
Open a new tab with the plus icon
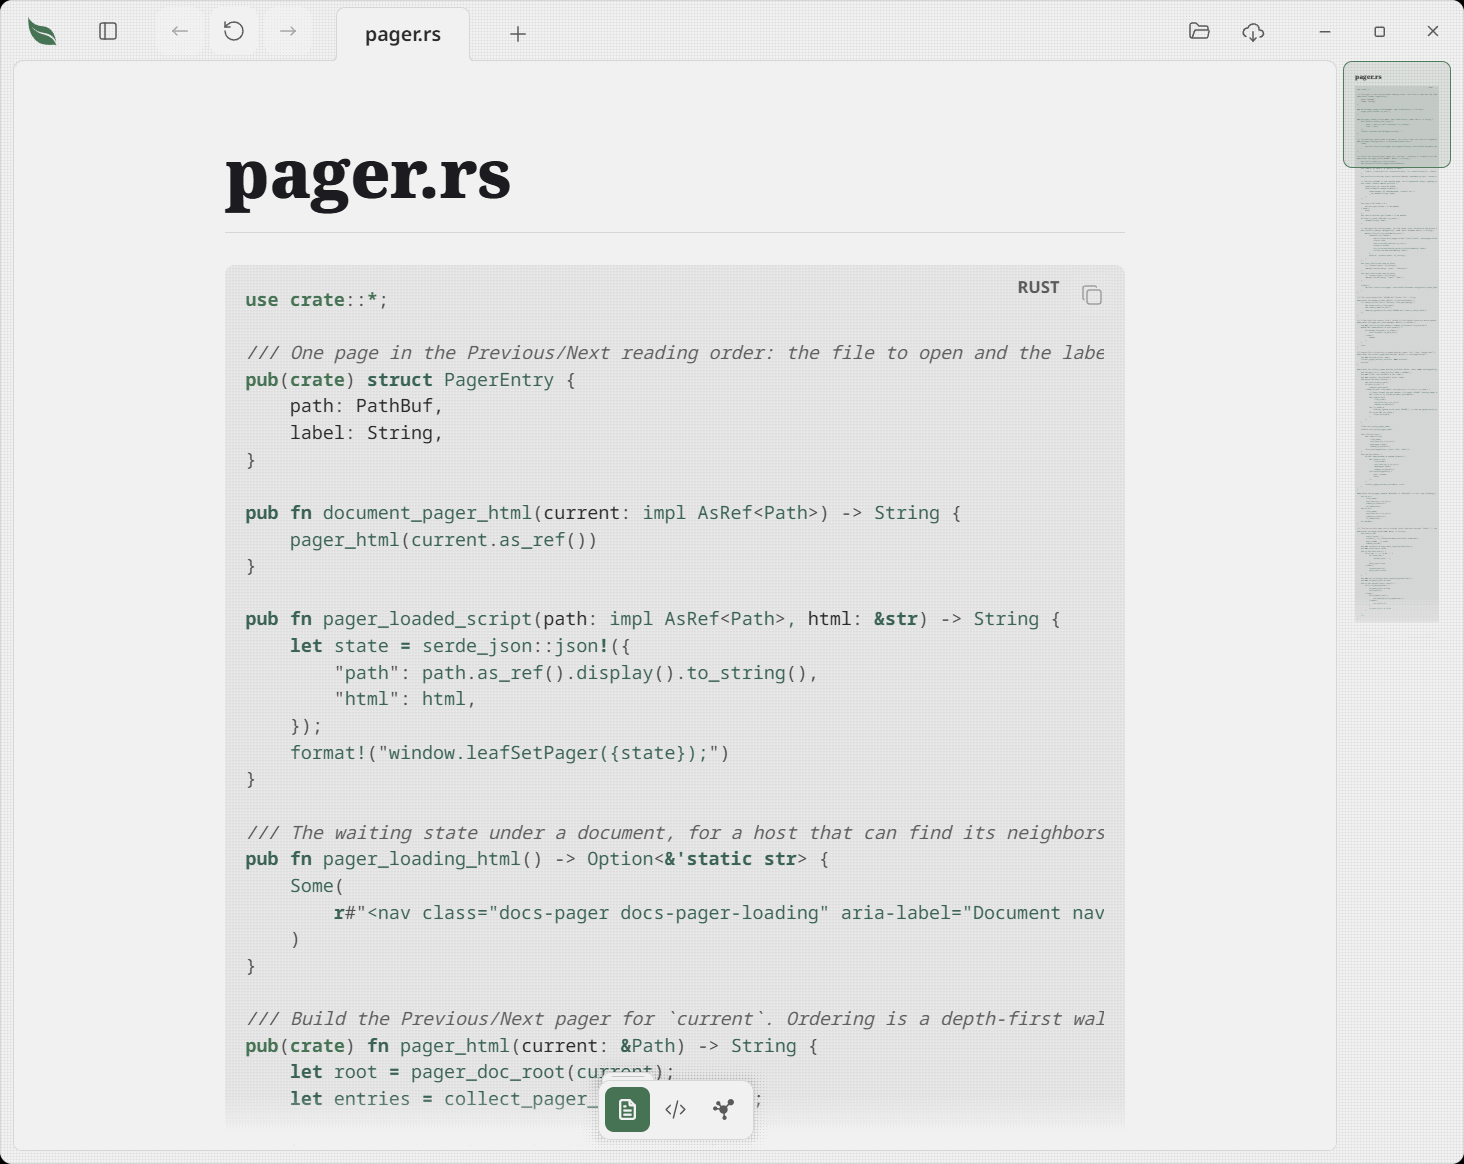coord(518,34)
